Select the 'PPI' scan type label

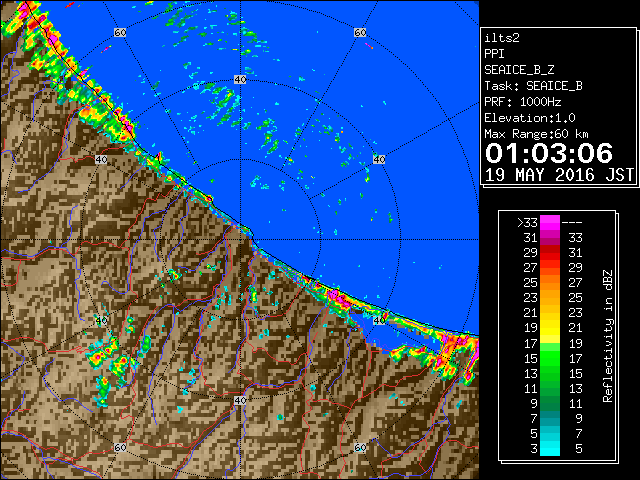pyautogui.click(x=494, y=54)
